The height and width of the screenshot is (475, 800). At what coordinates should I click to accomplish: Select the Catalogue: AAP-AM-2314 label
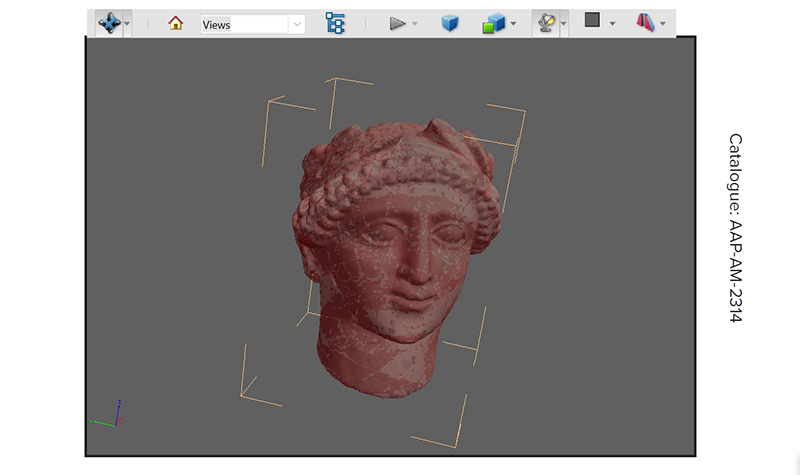(735, 228)
